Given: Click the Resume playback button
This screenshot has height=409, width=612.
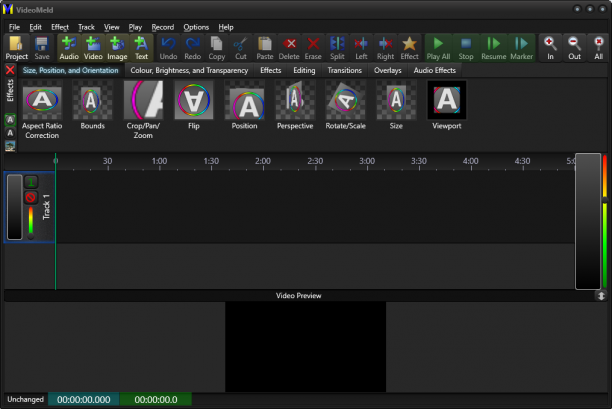Looking at the screenshot, I should (x=494, y=48).
